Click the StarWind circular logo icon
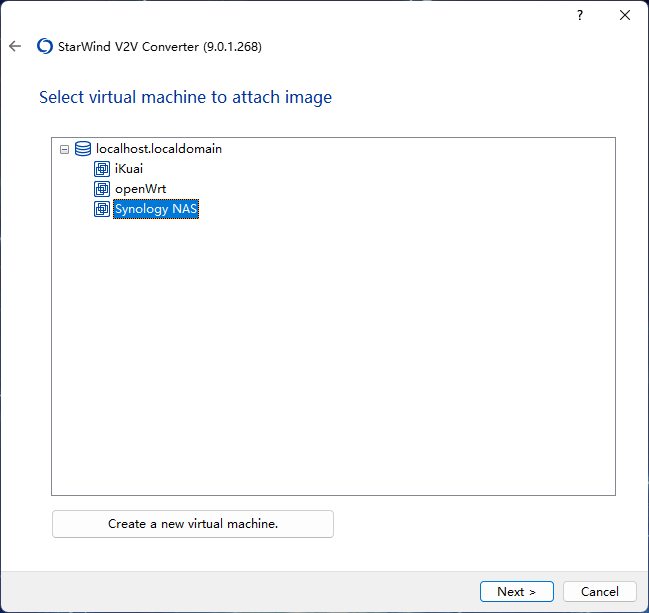Image resolution: width=649 pixels, height=613 pixels. pos(45,46)
